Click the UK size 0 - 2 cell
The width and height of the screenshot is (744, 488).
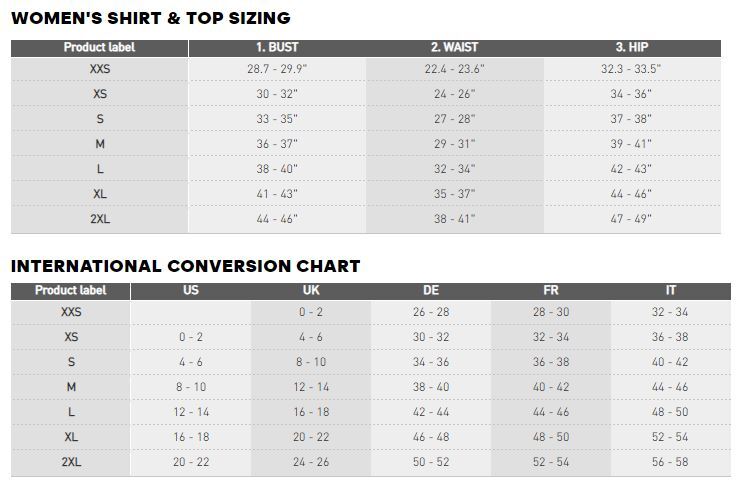pyautogui.click(x=311, y=312)
